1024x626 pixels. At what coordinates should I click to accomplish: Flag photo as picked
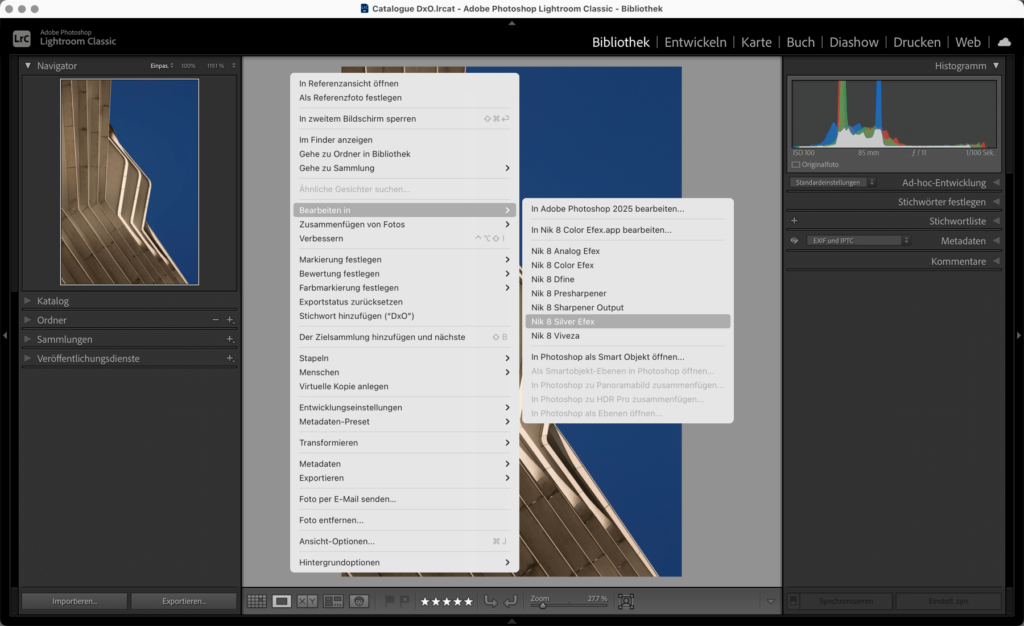(x=390, y=601)
